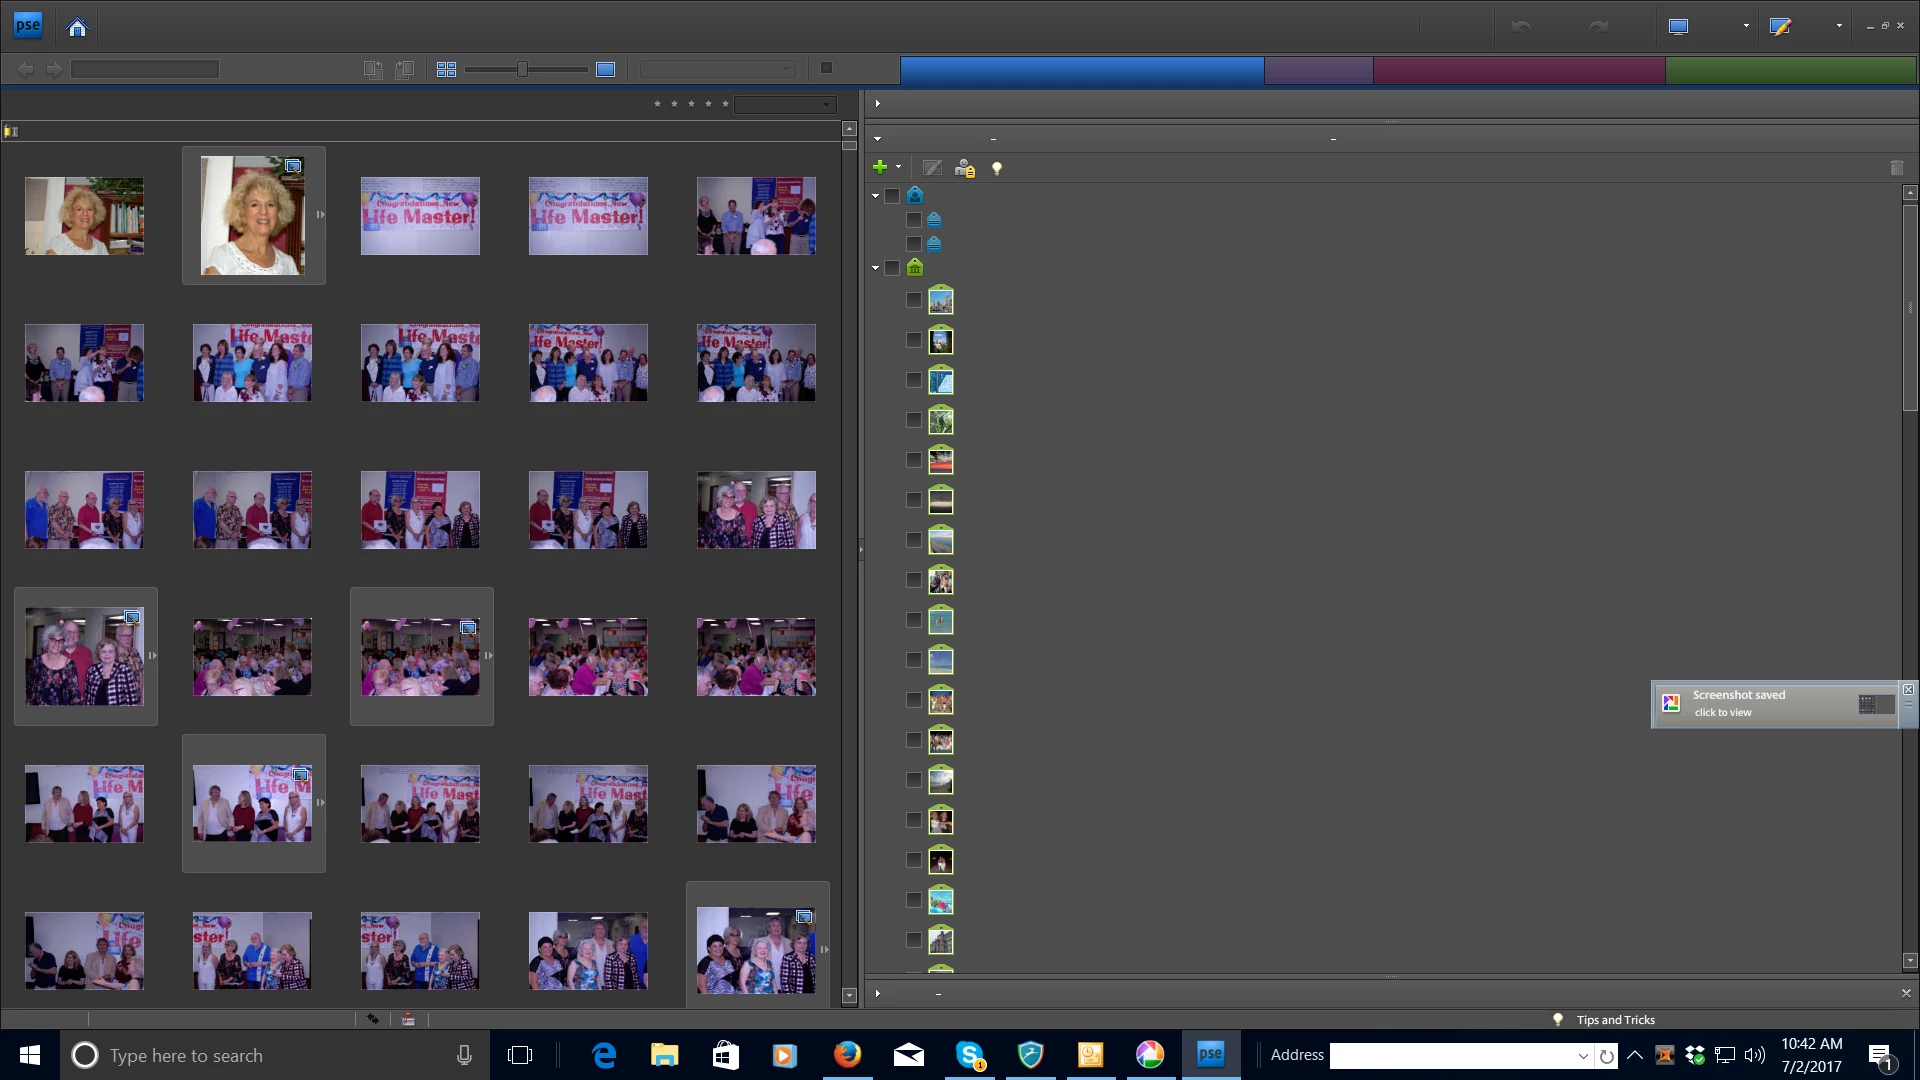Click the rotate right icon

404,69
